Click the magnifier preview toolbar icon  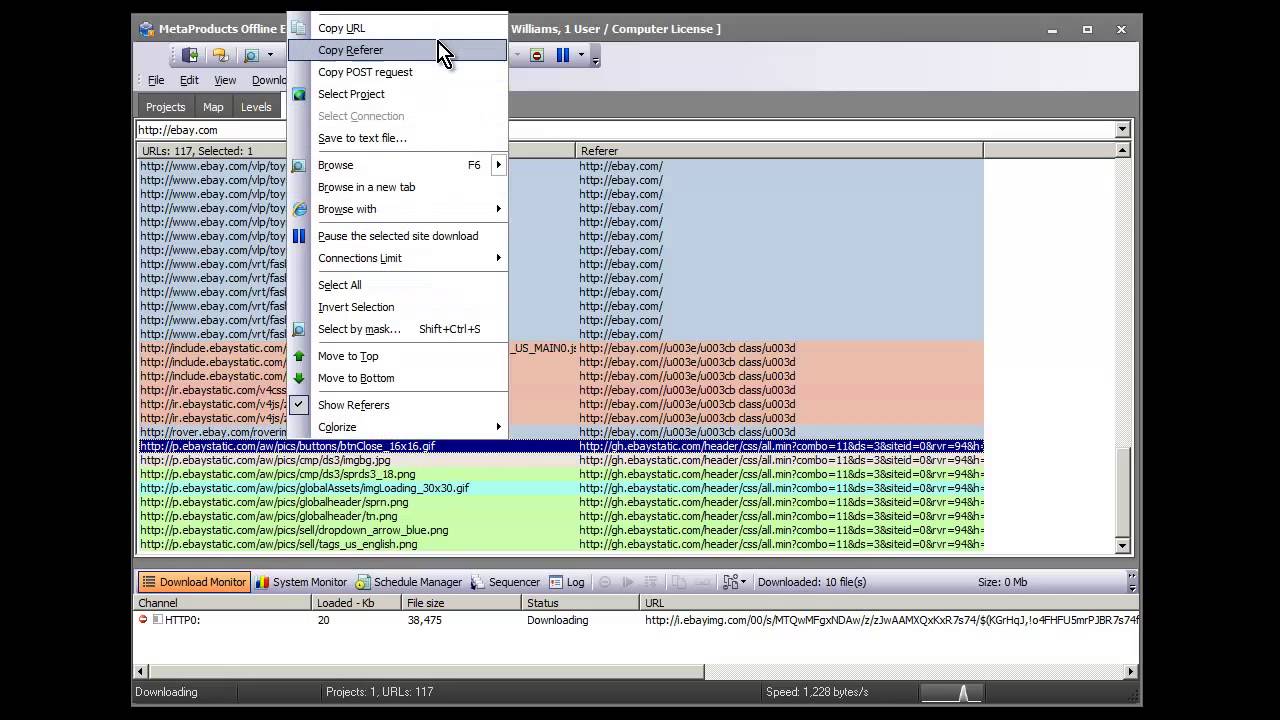(x=251, y=55)
